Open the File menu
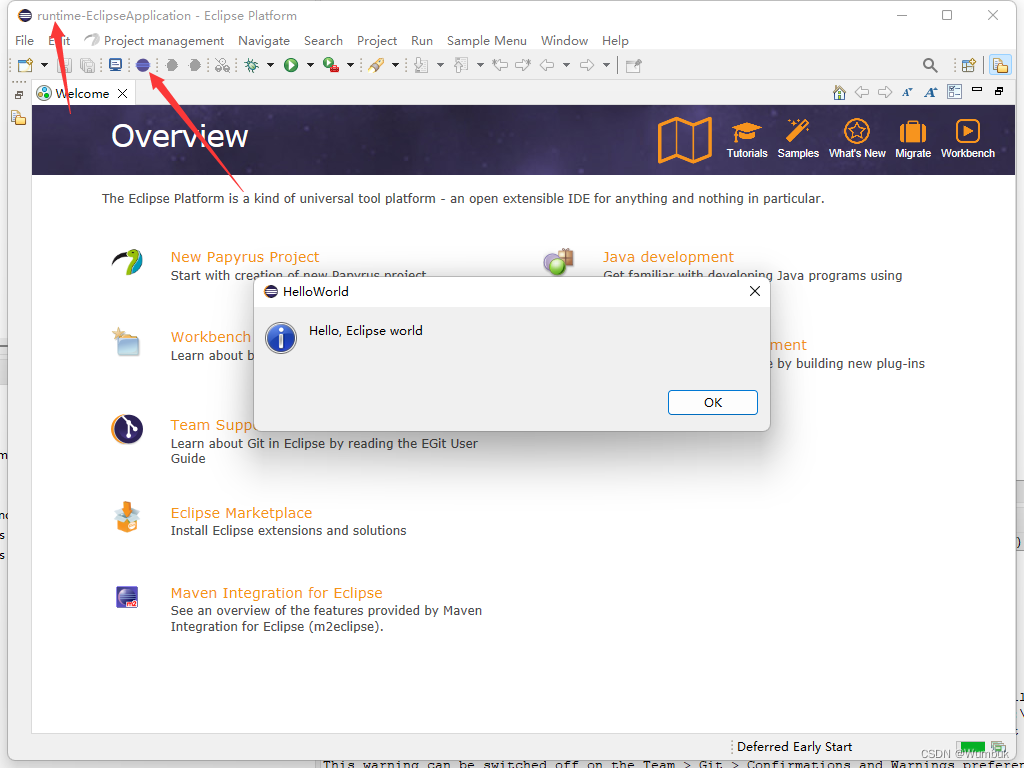 pos(24,40)
